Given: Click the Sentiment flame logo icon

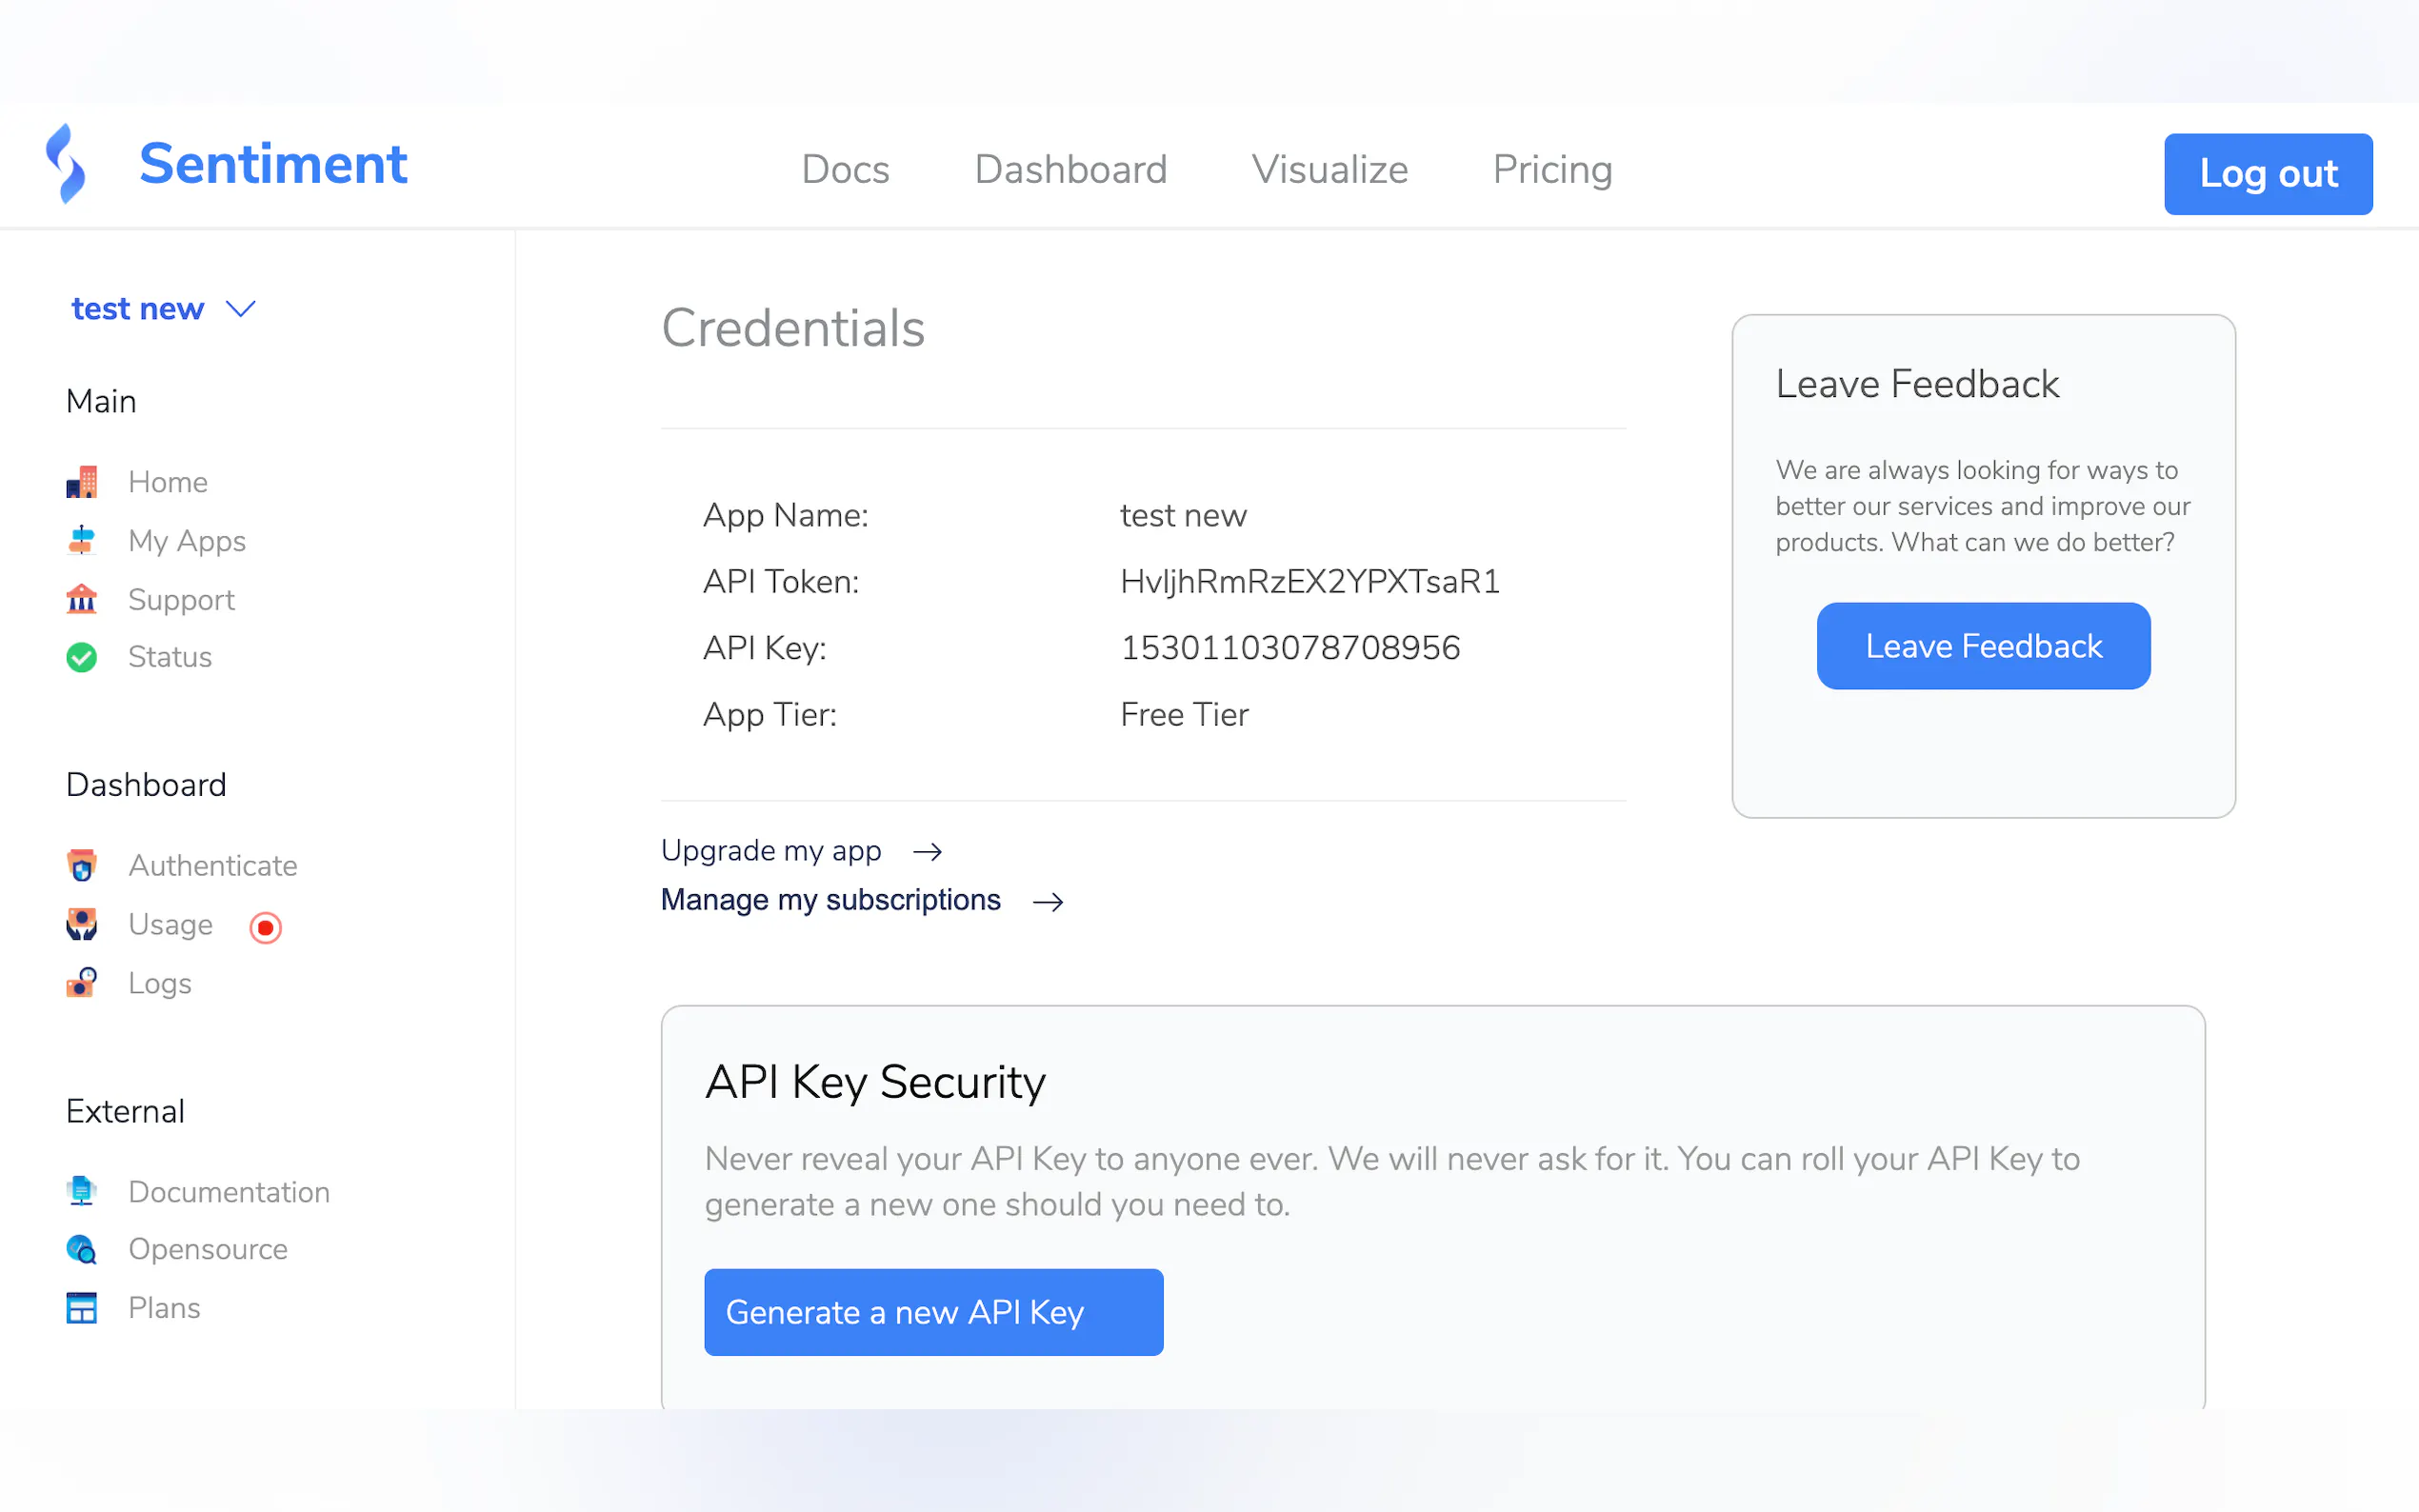Looking at the screenshot, I should coord(66,164).
